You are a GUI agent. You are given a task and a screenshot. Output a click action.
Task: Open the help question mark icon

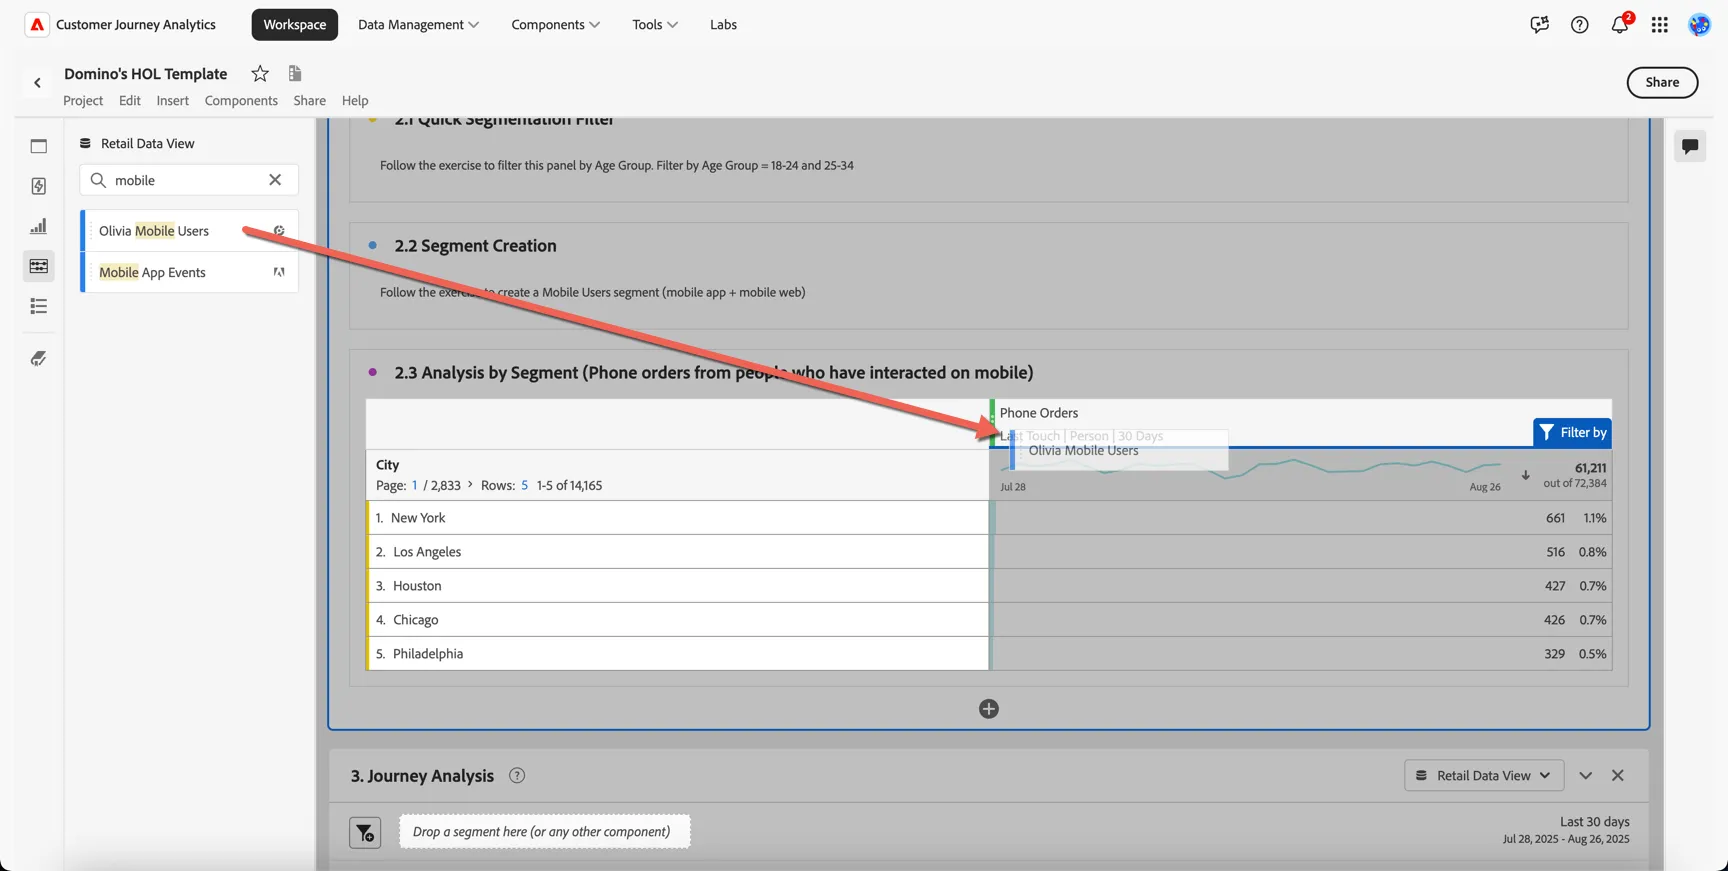[1579, 25]
